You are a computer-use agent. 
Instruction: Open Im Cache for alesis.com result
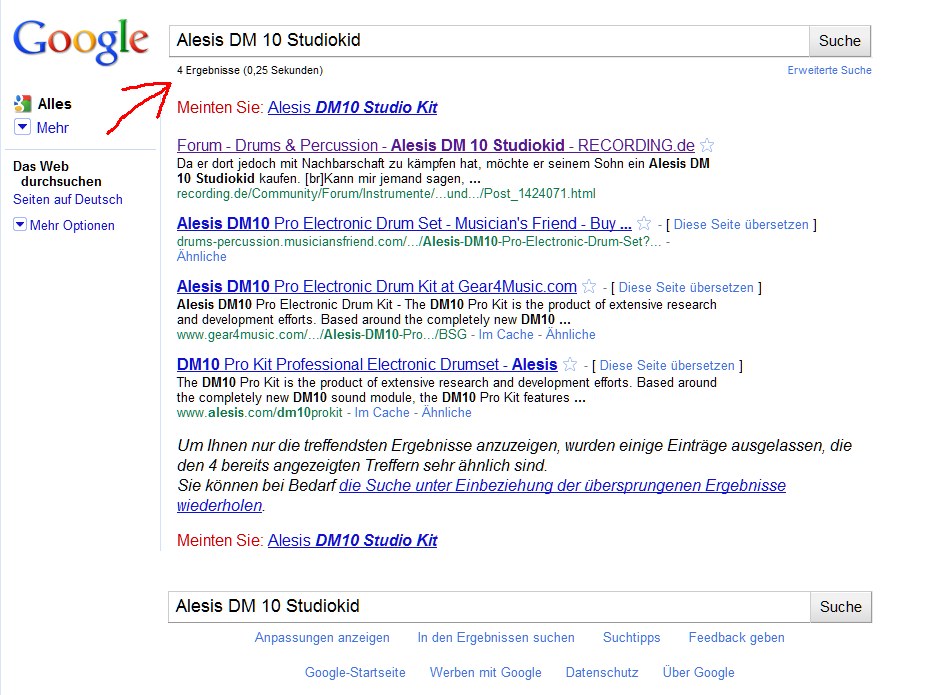click(x=382, y=413)
